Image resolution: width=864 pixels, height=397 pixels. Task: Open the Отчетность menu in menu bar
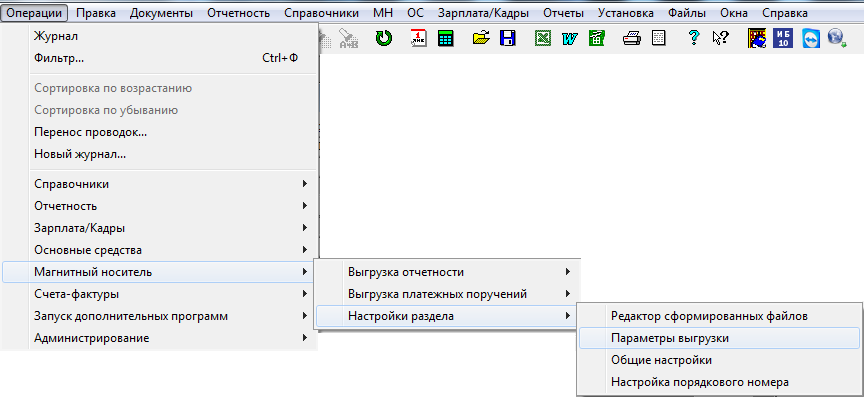click(x=239, y=13)
